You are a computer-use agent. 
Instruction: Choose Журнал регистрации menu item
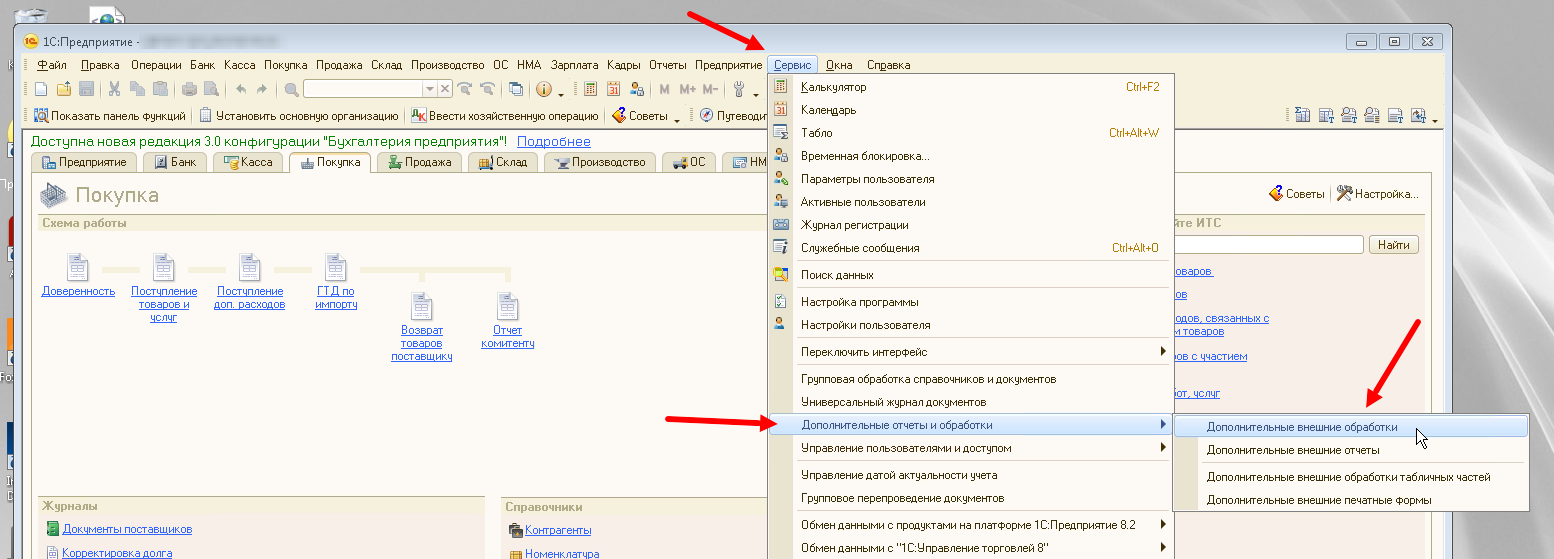(x=971, y=225)
